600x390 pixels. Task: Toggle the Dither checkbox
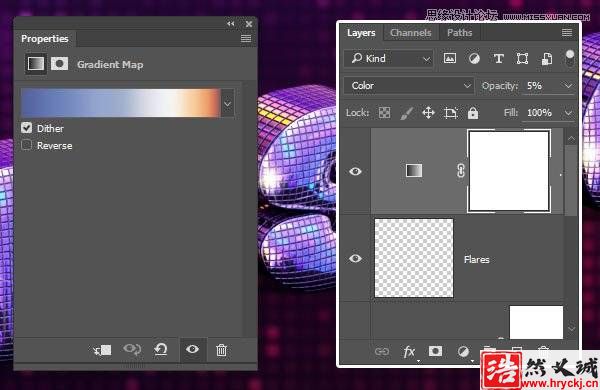tap(26, 127)
